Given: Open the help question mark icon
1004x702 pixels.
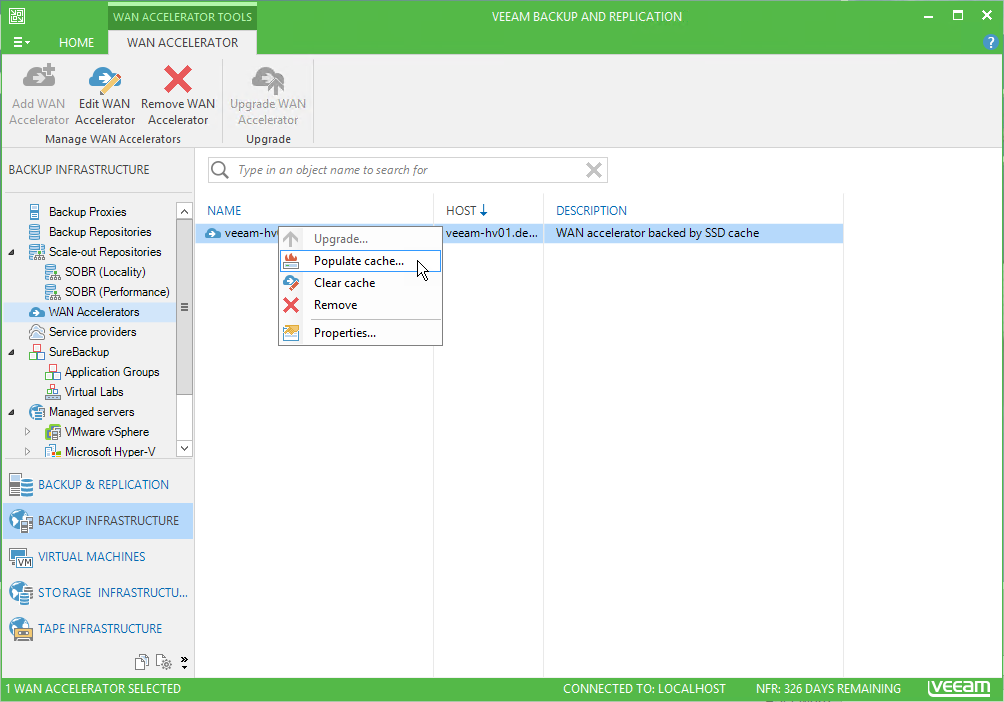Looking at the screenshot, I should point(990,43).
